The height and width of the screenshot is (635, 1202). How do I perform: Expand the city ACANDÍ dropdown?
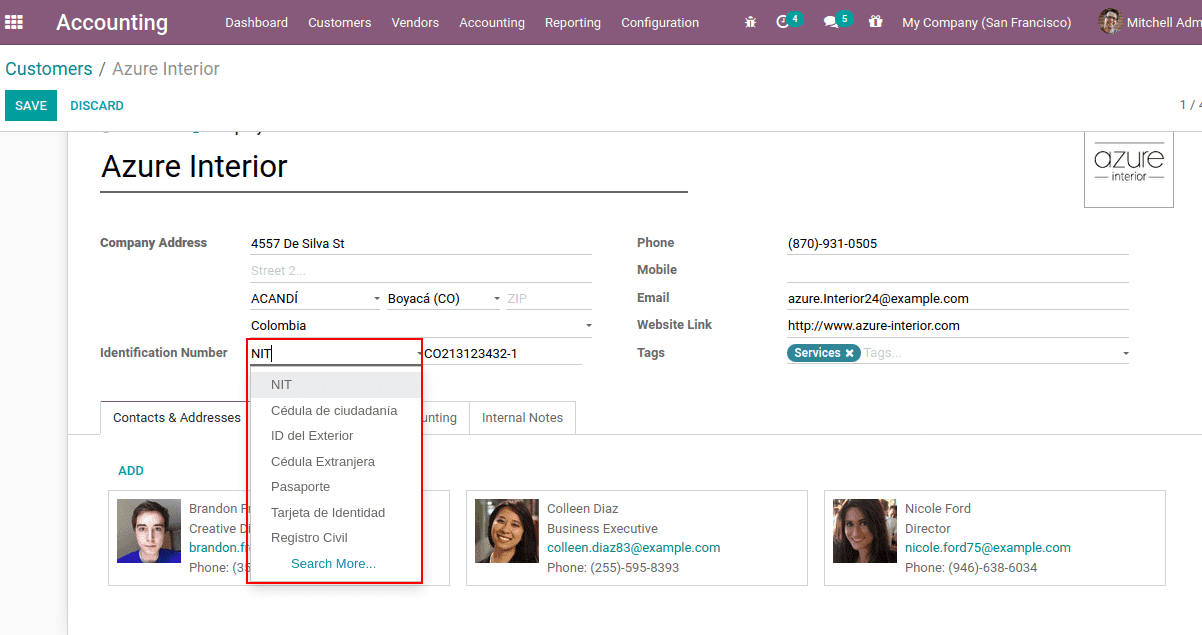[x=377, y=299]
